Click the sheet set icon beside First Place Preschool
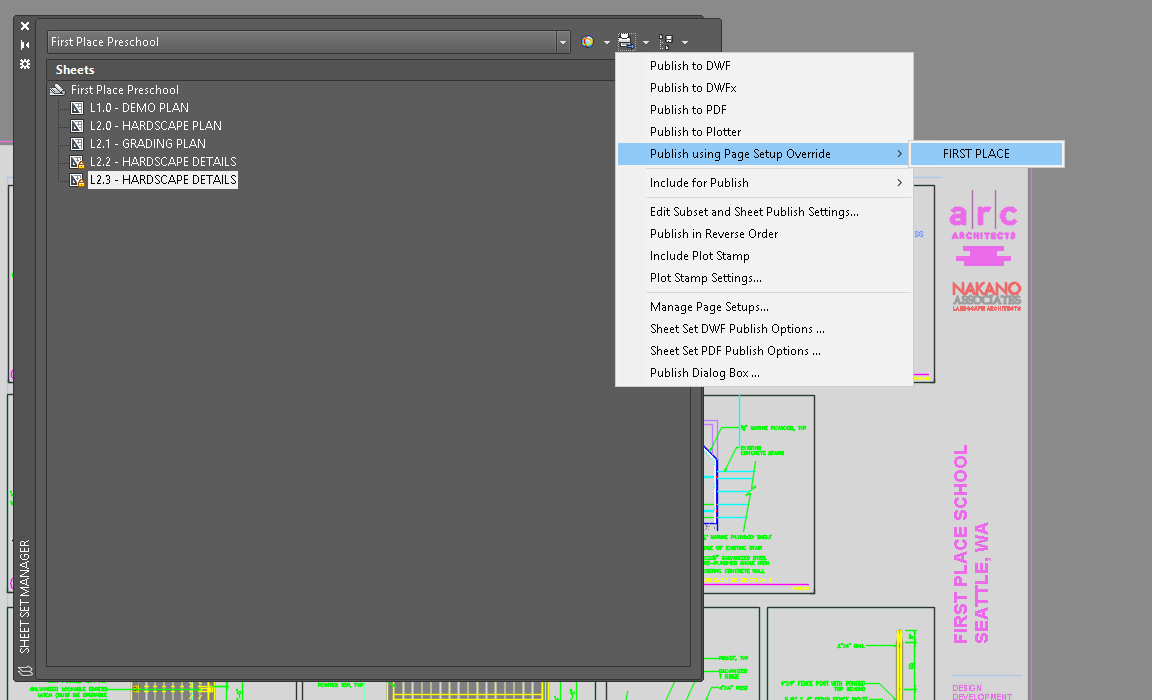Viewport: 1152px width, 700px height. [x=57, y=89]
